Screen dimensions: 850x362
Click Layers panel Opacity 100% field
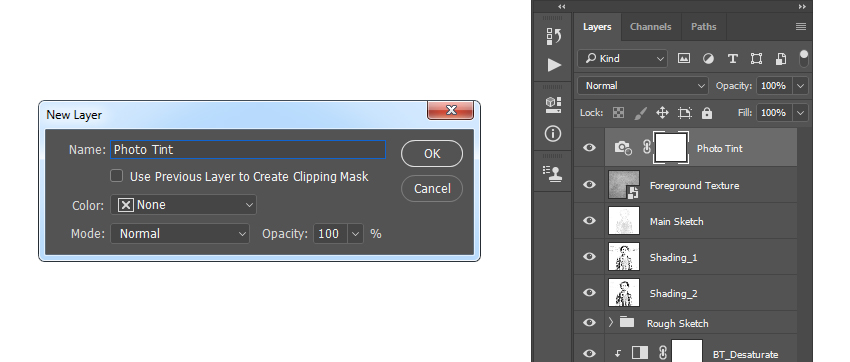click(x=774, y=86)
